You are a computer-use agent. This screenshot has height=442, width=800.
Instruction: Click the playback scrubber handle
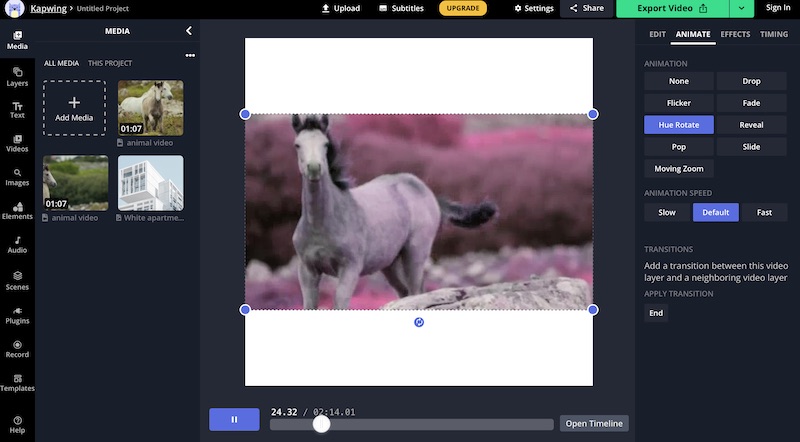(x=321, y=424)
